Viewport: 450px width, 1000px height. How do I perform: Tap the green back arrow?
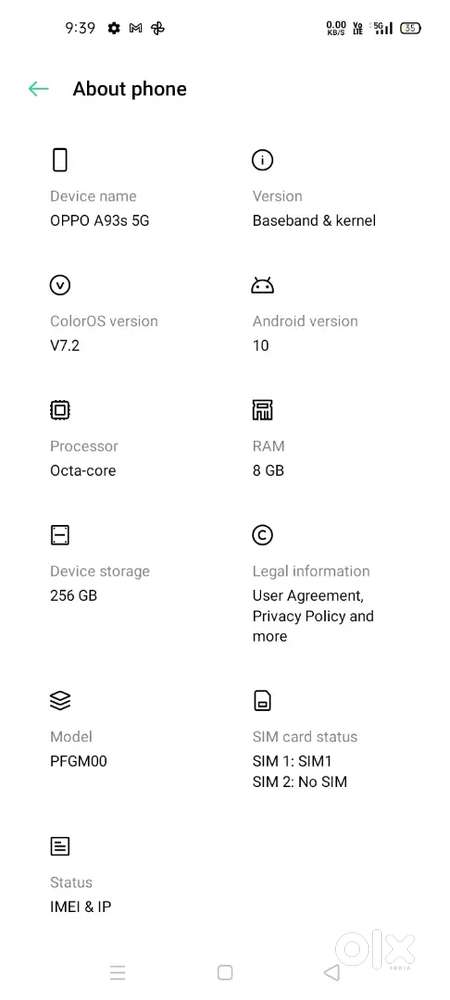(38, 89)
